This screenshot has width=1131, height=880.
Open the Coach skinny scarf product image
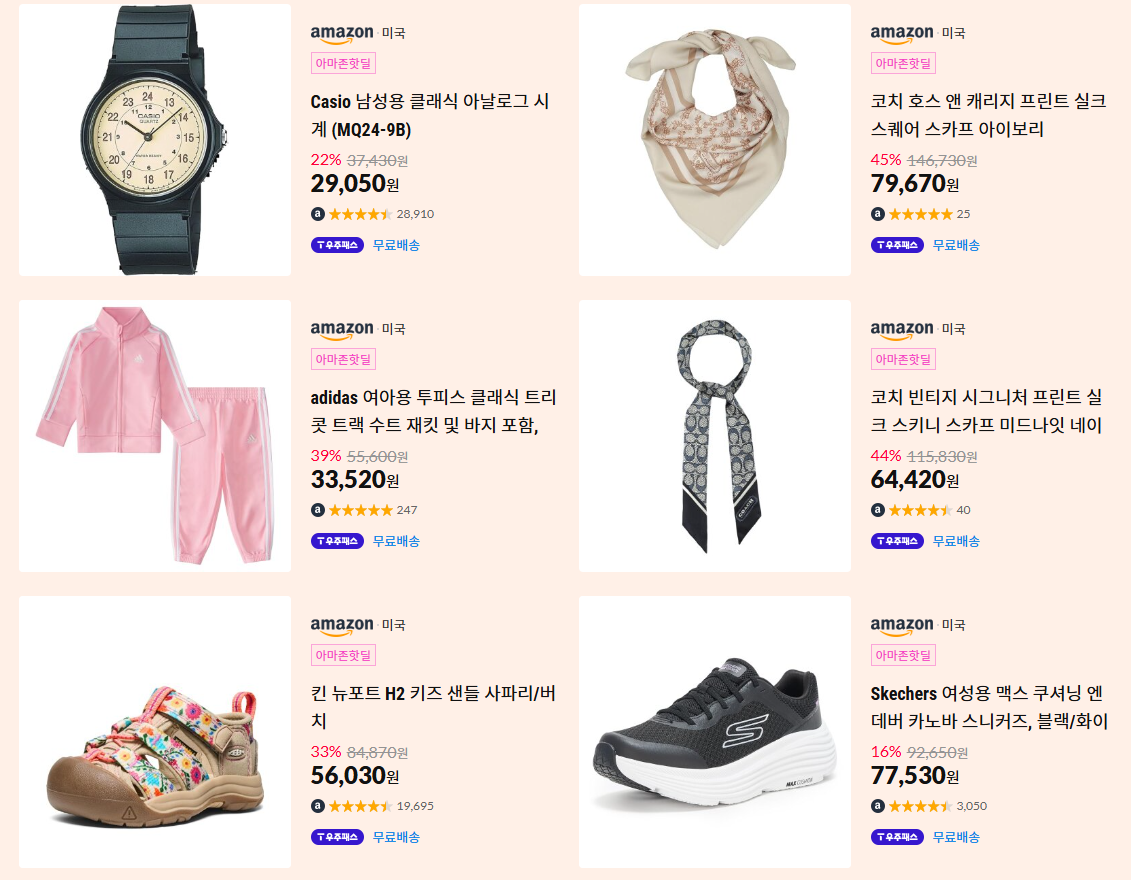tap(714, 436)
